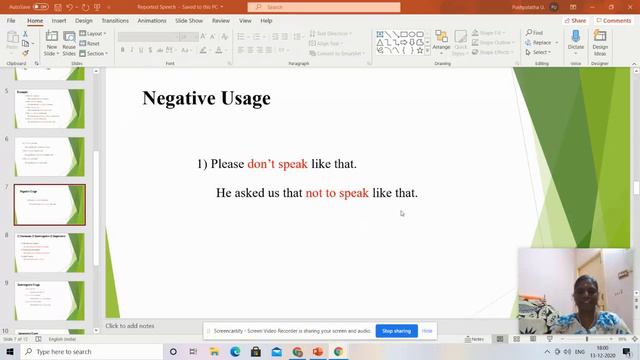Image resolution: width=640 pixels, height=360 pixels.
Task: Open the Transitions tab
Action: click(x=115, y=20)
